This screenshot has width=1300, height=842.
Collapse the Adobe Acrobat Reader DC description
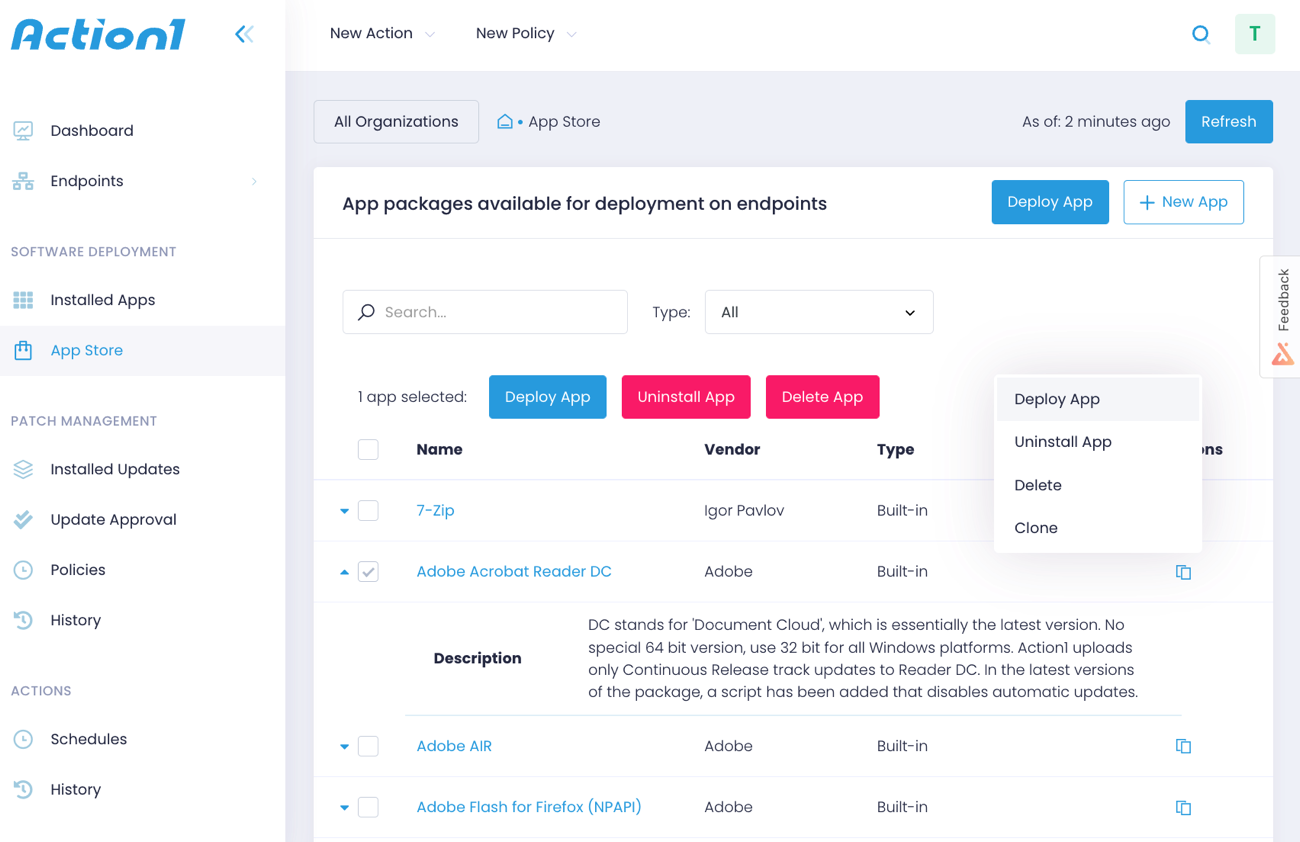click(344, 571)
